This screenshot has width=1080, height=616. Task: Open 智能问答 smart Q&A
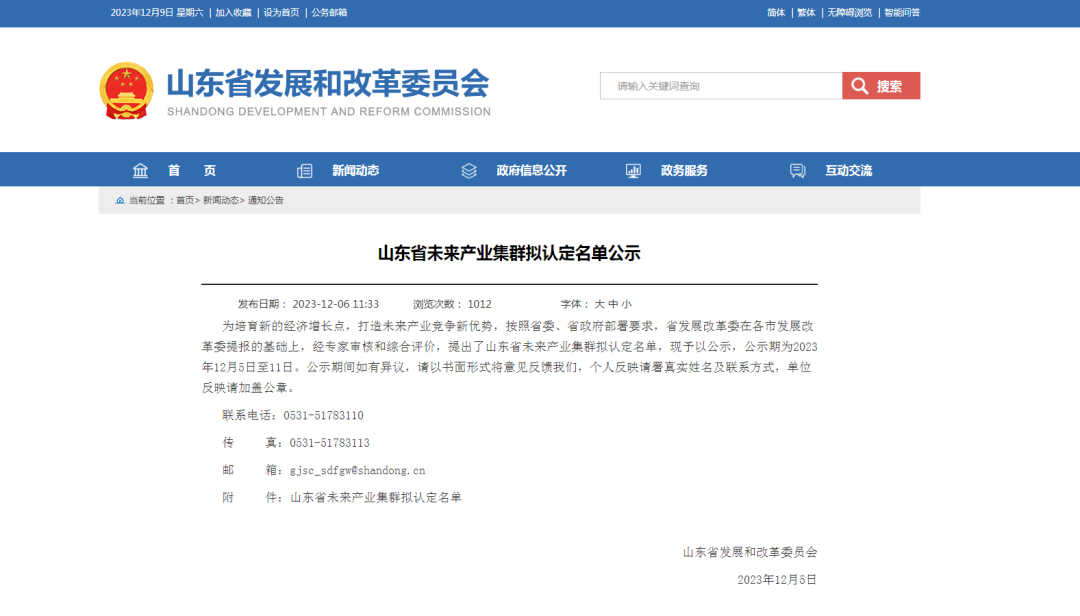tap(902, 12)
